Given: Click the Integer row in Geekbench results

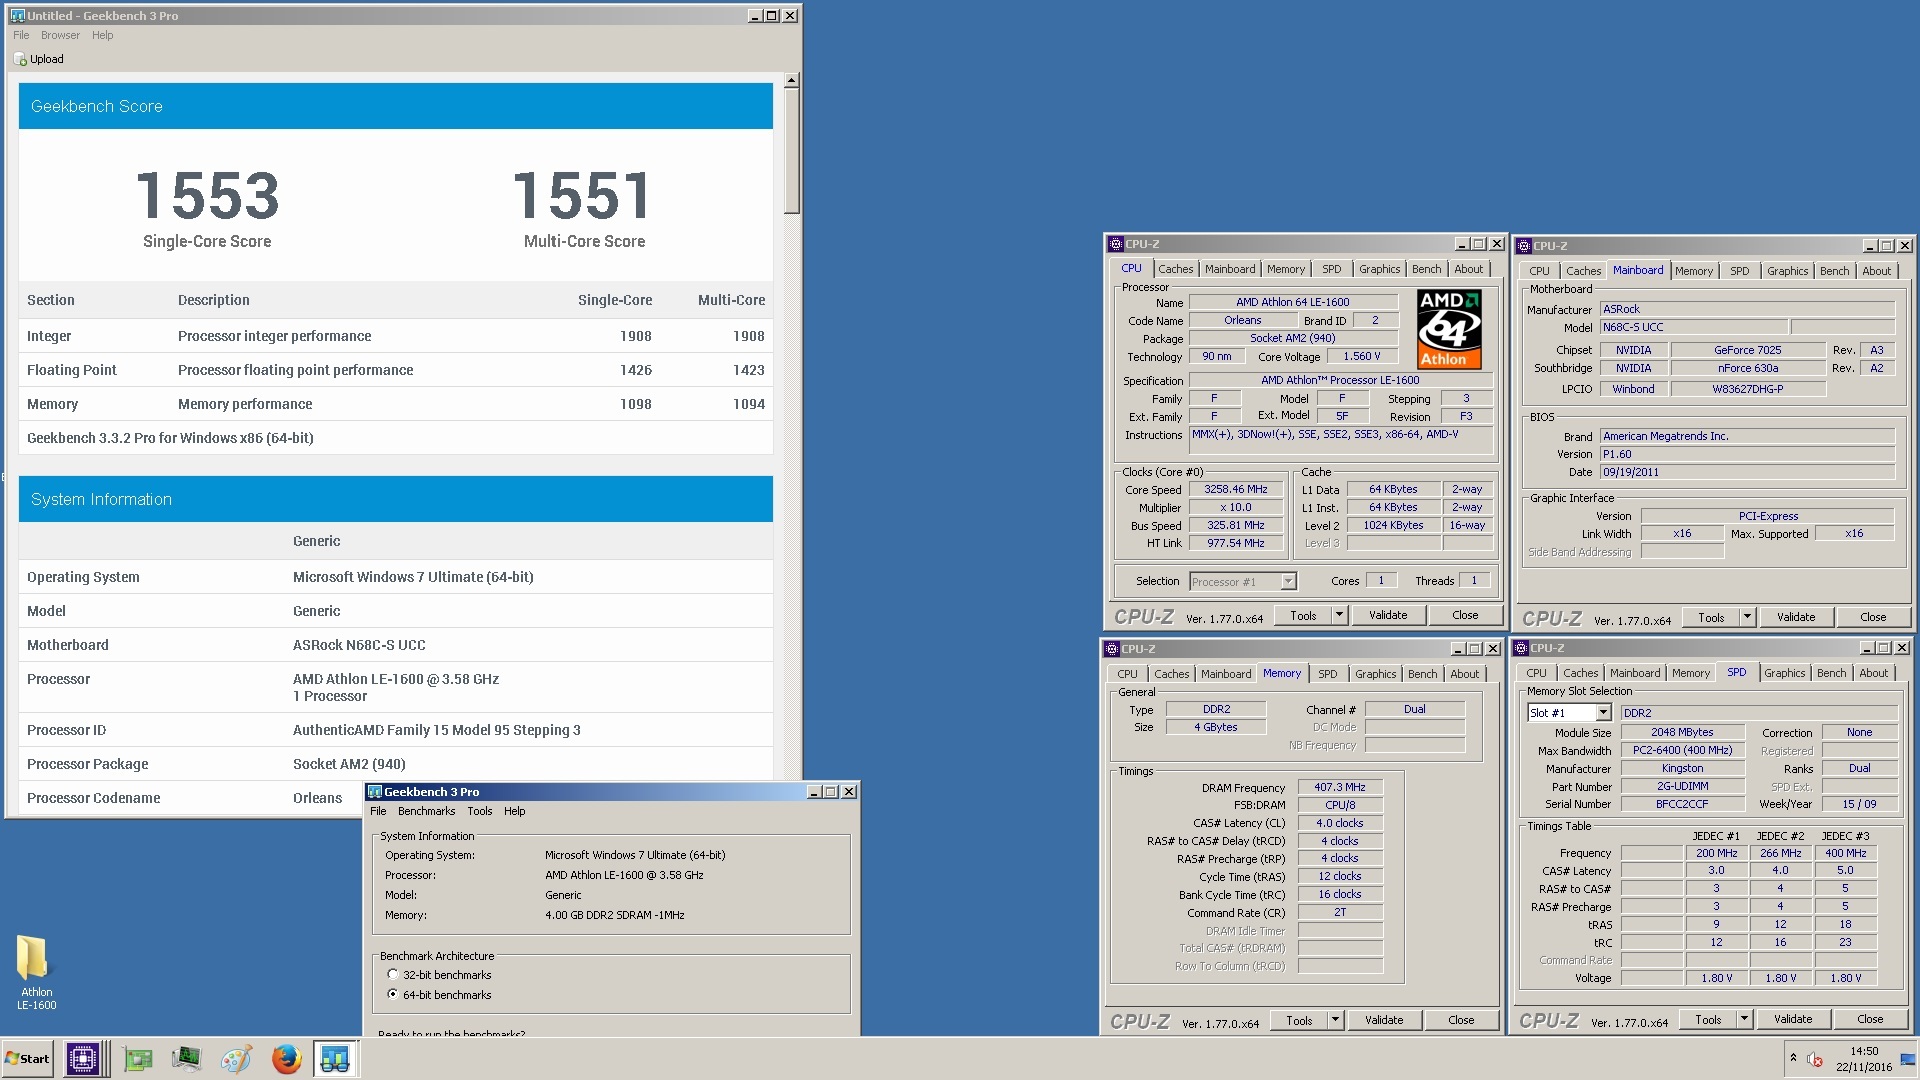Looking at the screenshot, I should click(x=396, y=337).
